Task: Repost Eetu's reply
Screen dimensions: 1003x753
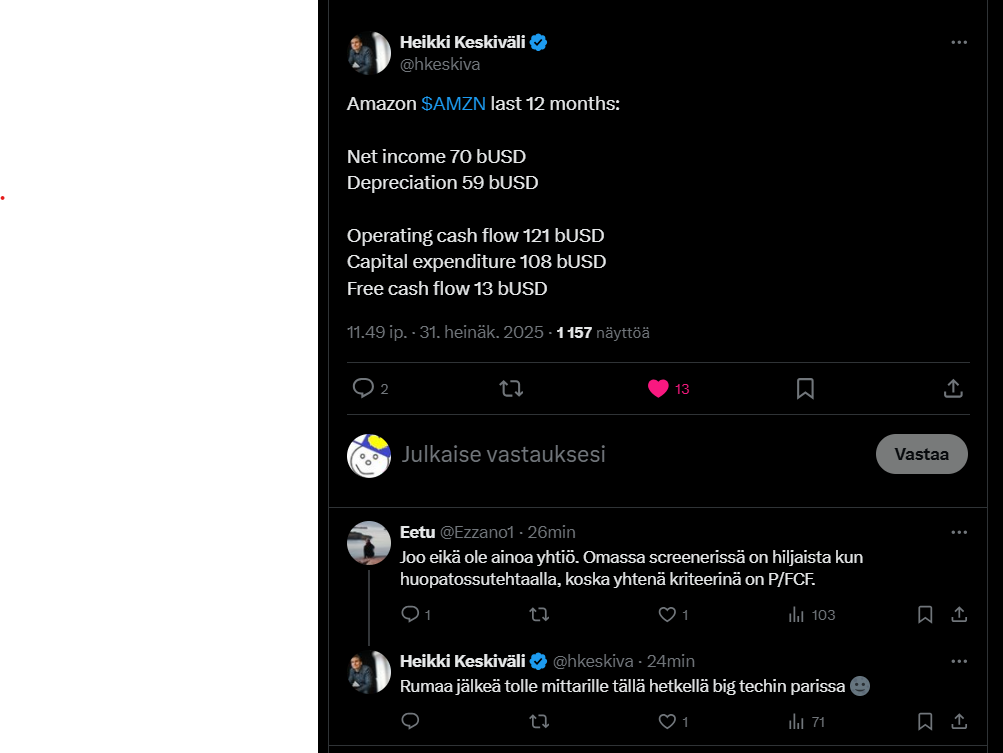Action: pyautogui.click(x=539, y=615)
